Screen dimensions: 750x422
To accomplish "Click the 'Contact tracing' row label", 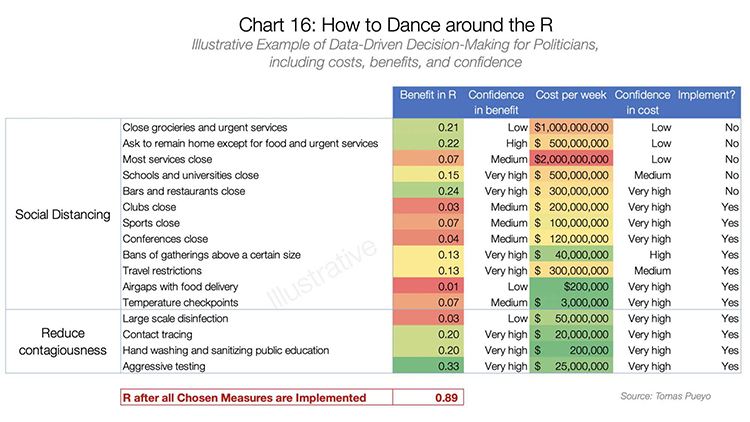I will point(157,335).
